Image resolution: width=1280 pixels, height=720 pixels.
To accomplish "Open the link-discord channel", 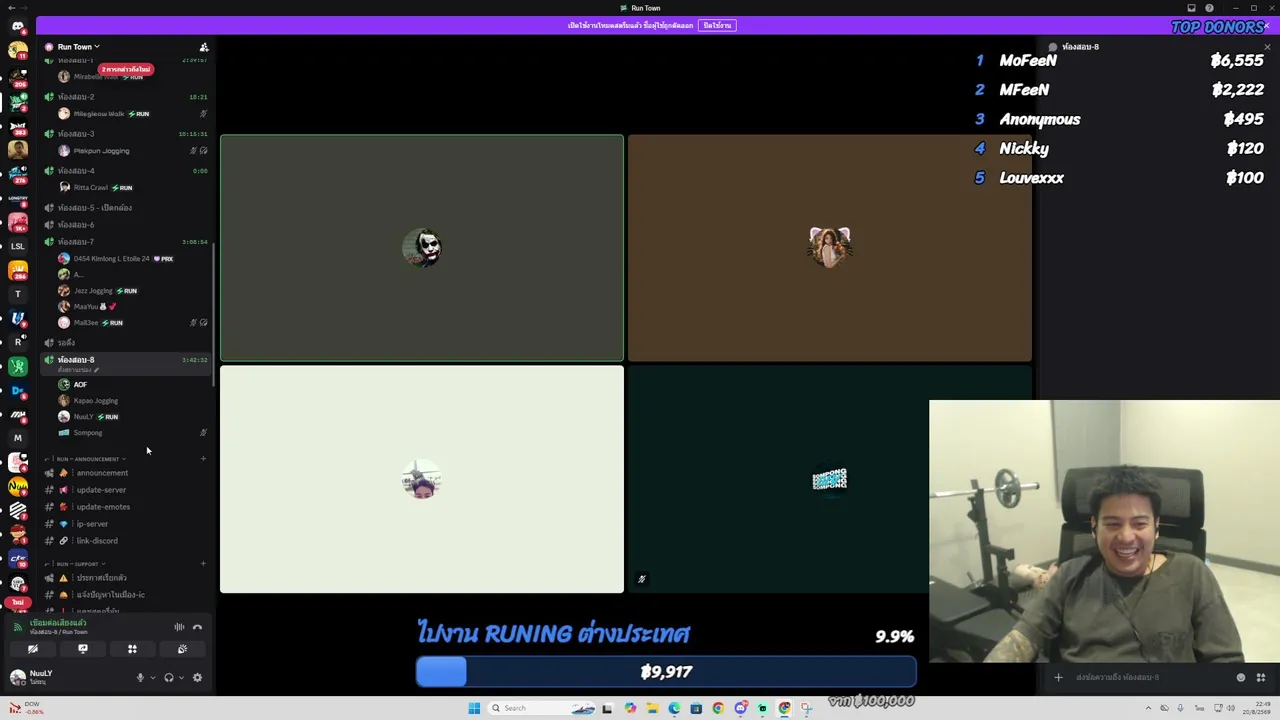I will (x=97, y=541).
